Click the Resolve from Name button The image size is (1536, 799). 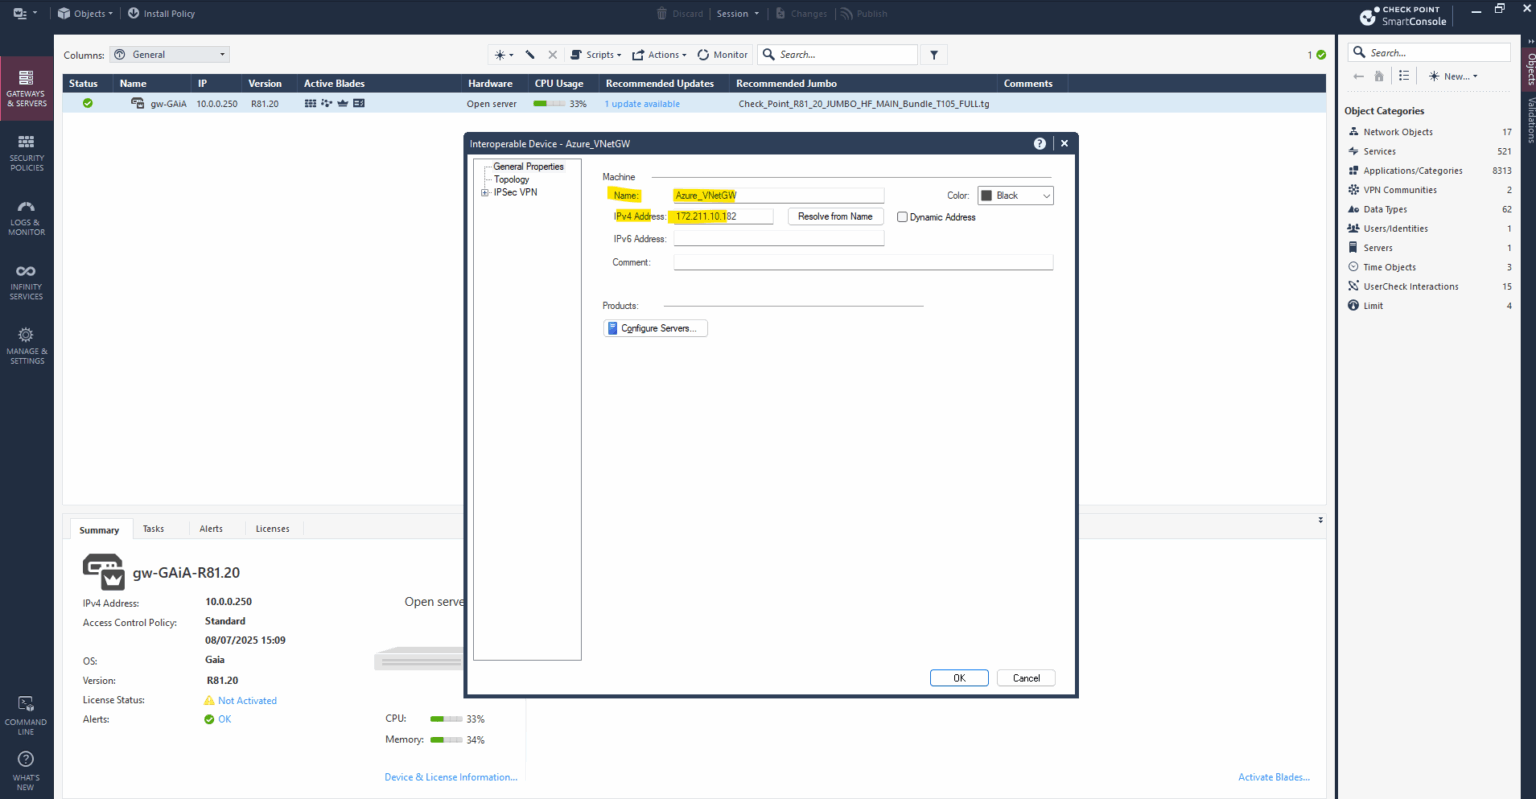point(835,216)
